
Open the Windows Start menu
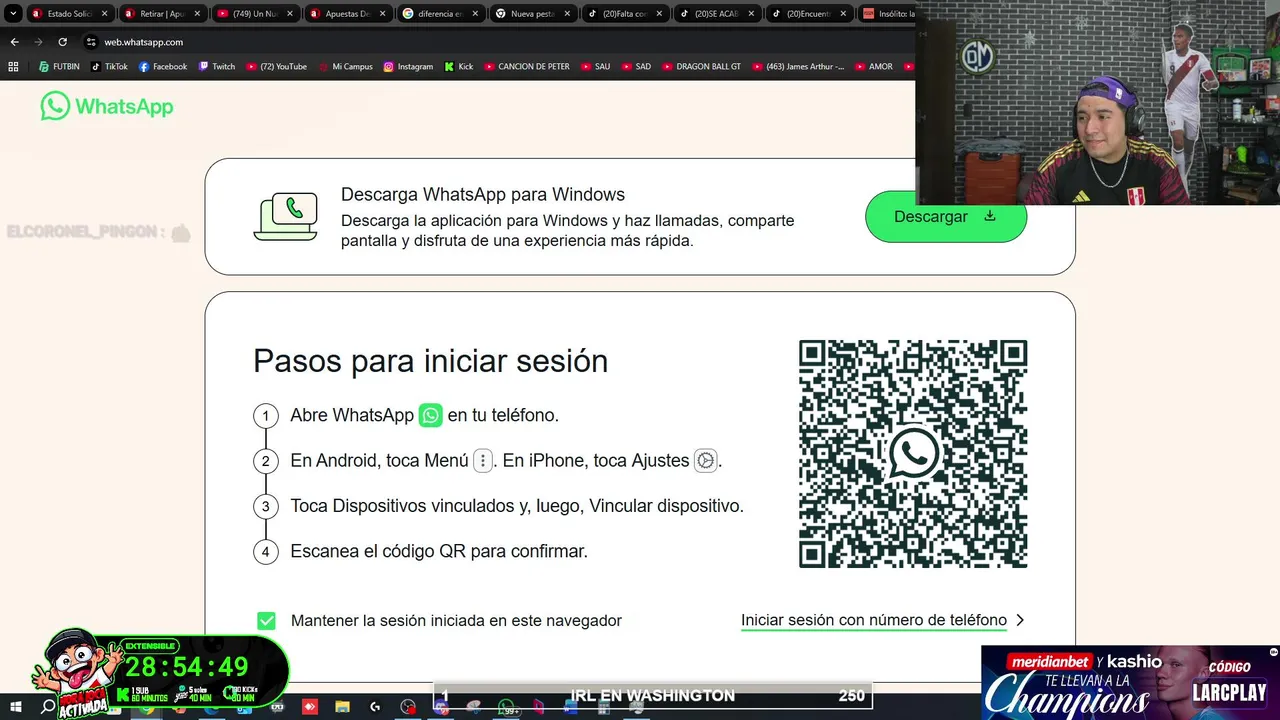click(x=14, y=707)
